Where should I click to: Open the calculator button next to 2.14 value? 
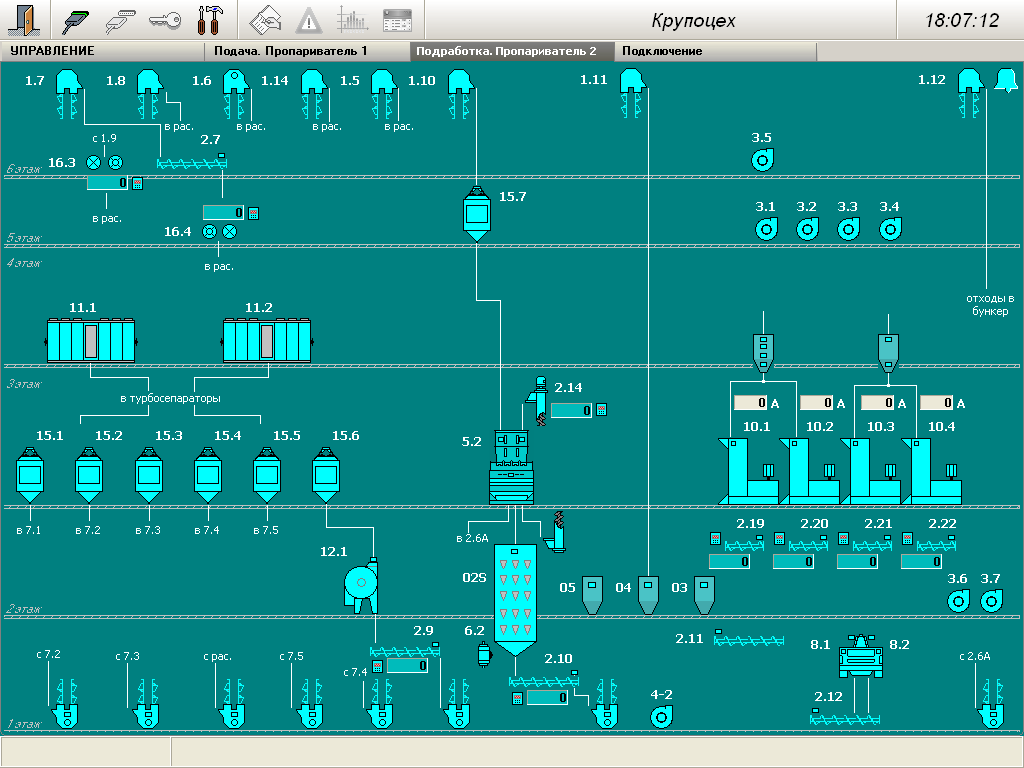click(602, 410)
